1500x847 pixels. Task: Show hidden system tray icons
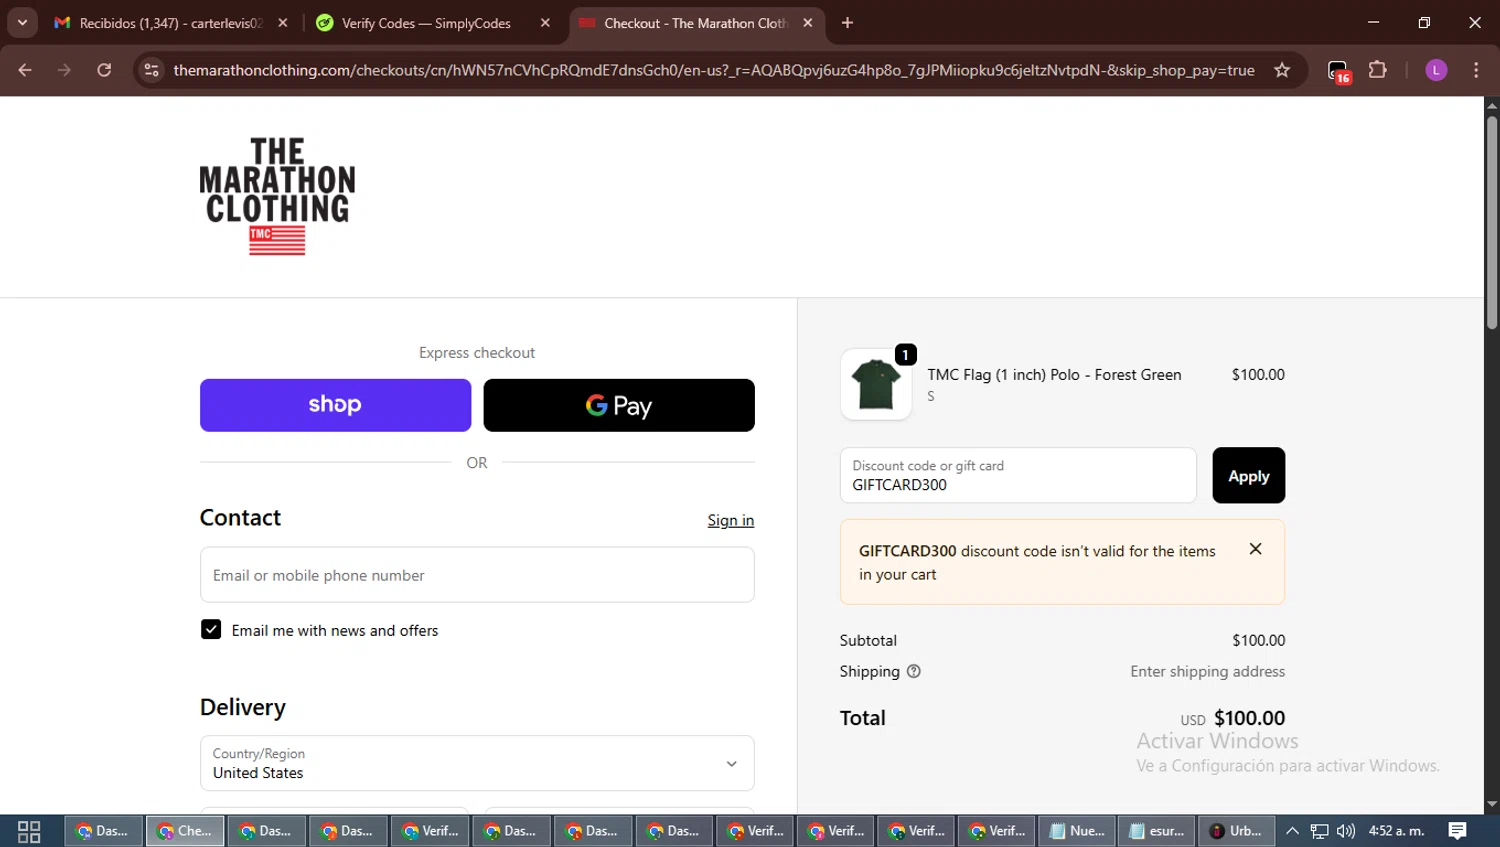(1292, 831)
